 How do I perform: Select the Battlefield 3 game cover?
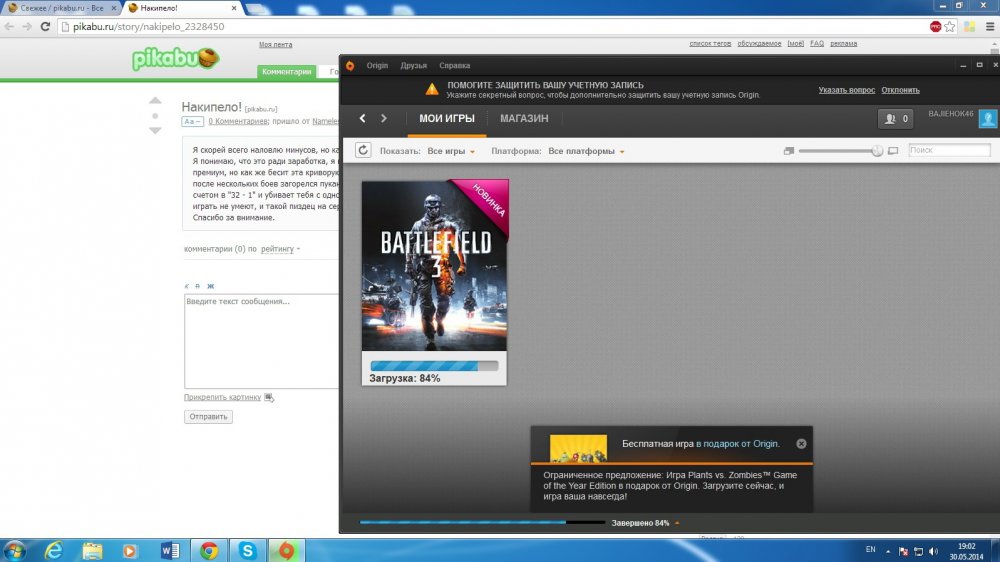pos(435,266)
